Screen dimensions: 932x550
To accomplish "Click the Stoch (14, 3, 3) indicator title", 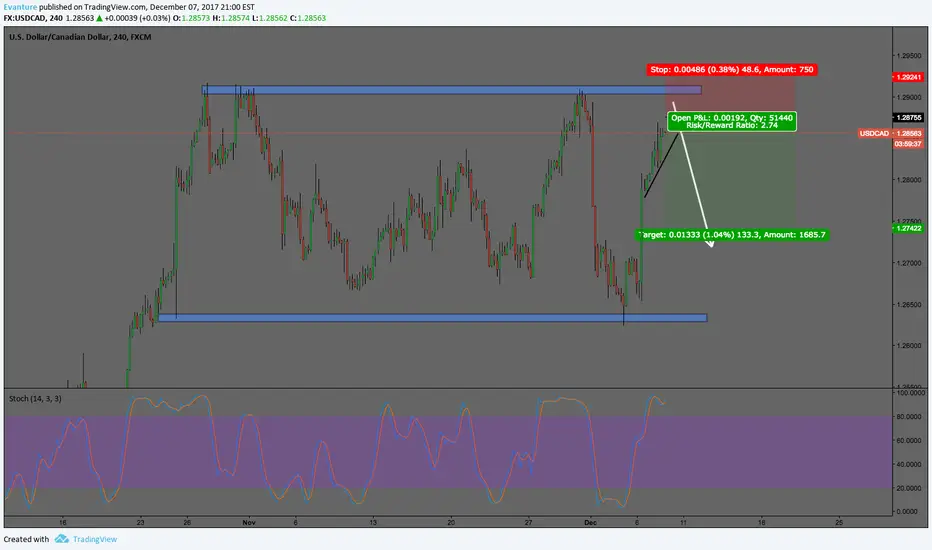I will pyautogui.click(x=35, y=398).
